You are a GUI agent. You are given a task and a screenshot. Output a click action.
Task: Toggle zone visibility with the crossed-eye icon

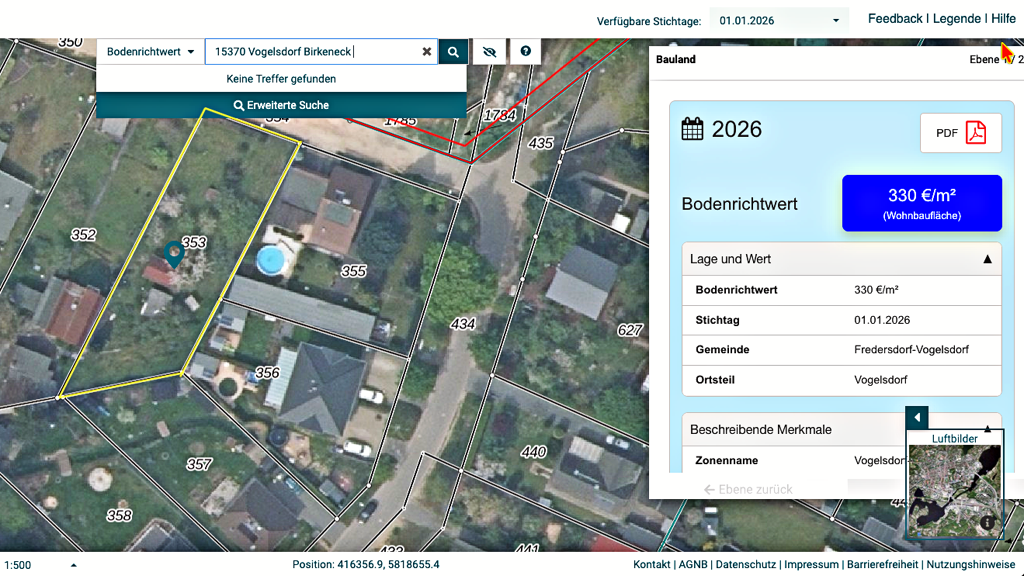coord(489,51)
